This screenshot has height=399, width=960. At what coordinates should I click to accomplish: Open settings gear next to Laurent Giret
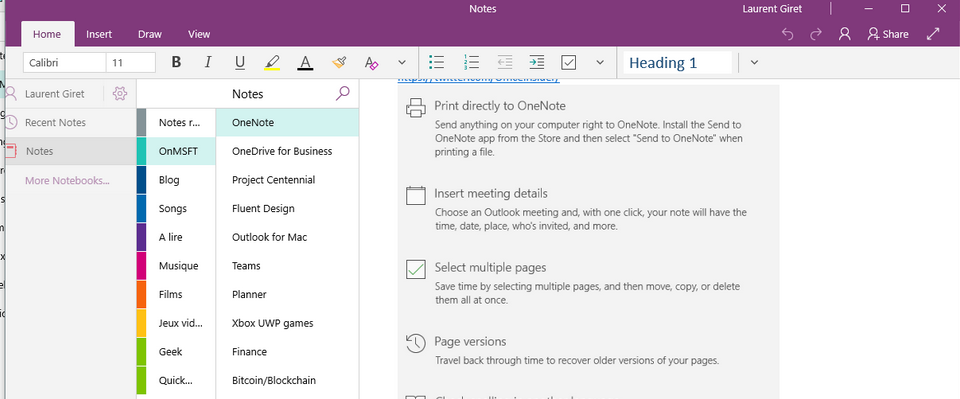tap(120, 94)
